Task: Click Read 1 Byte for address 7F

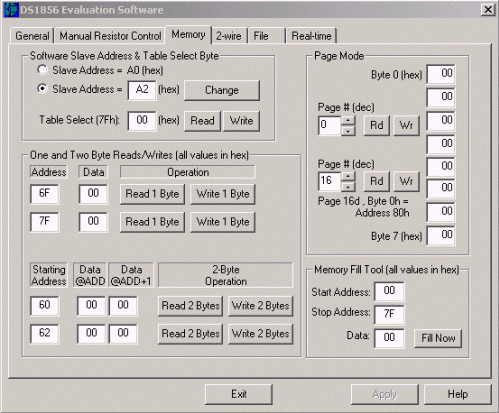Action: point(152,222)
